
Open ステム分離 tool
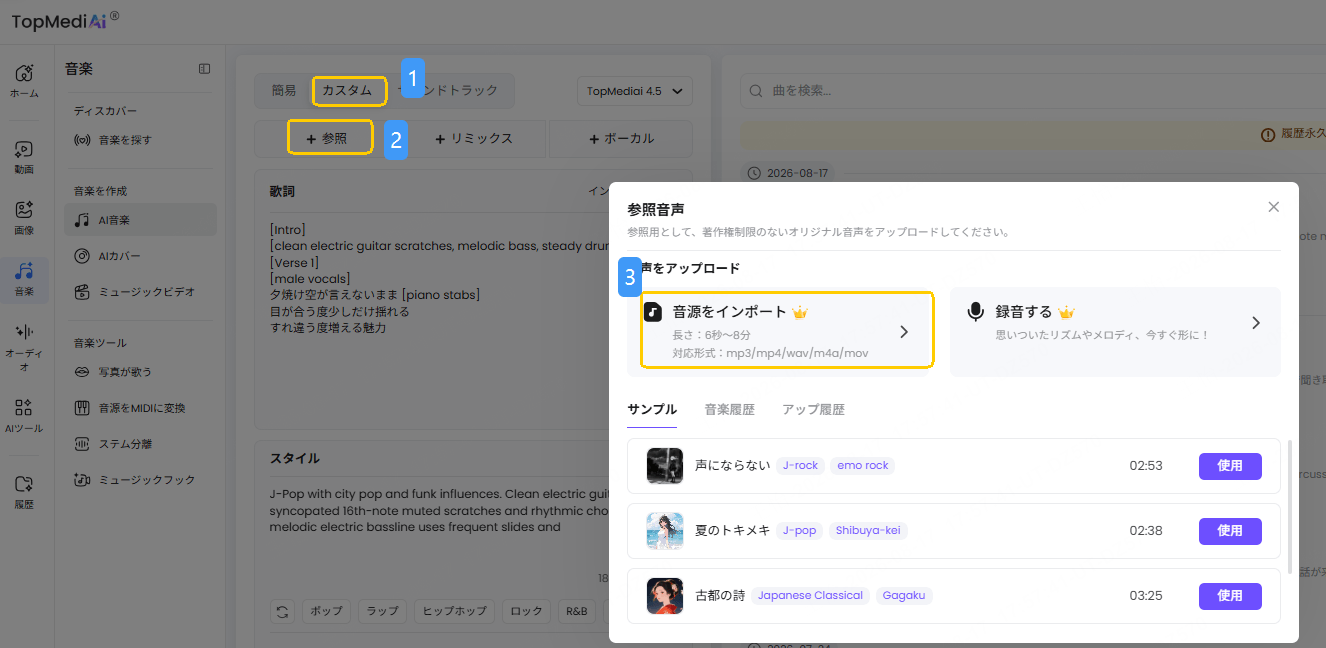click(140, 444)
